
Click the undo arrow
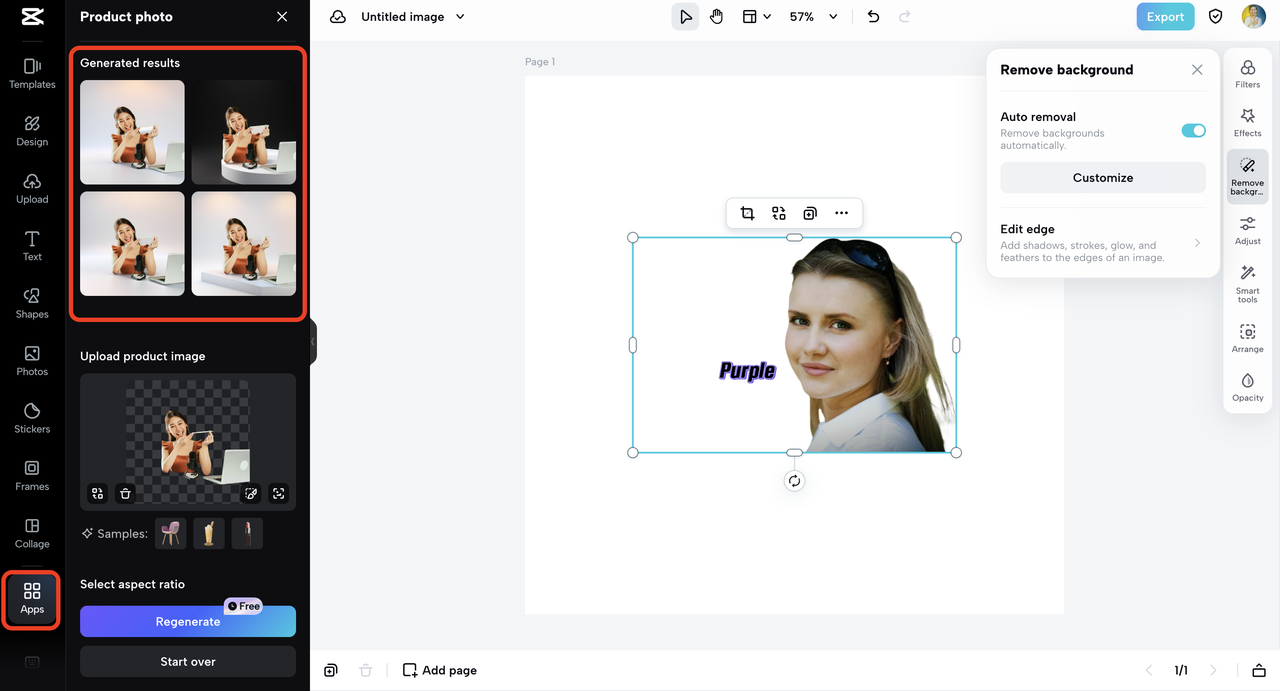[x=873, y=17]
